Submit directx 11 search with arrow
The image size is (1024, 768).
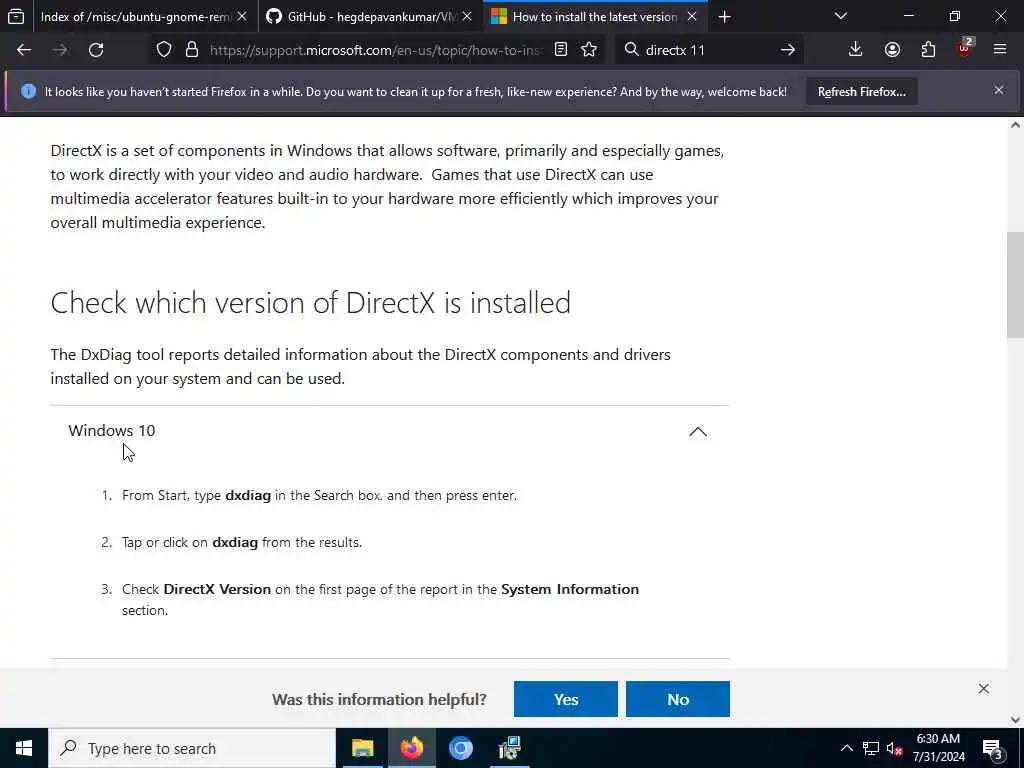pos(788,50)
